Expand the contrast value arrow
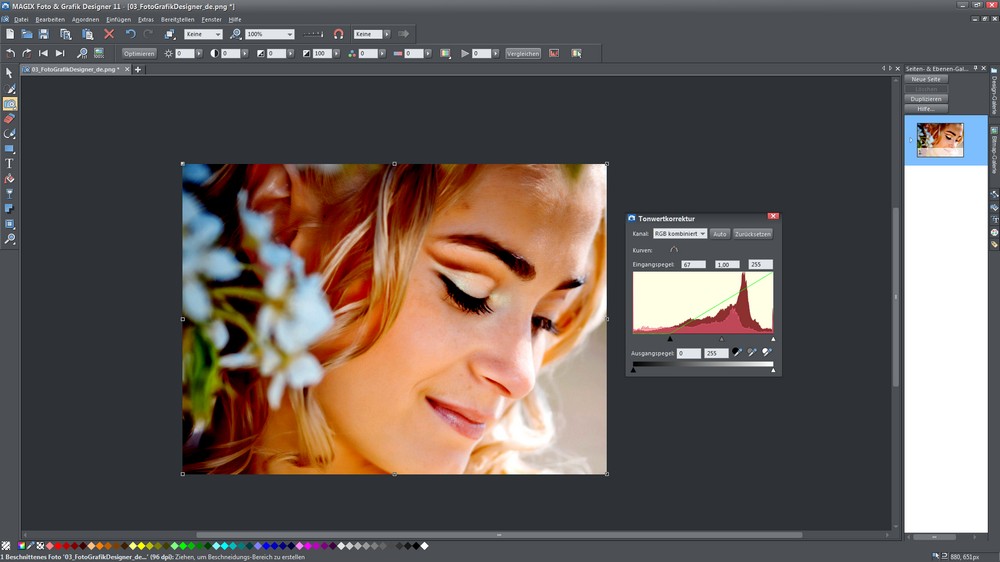The image size is (1000, 562). (245, 54)
